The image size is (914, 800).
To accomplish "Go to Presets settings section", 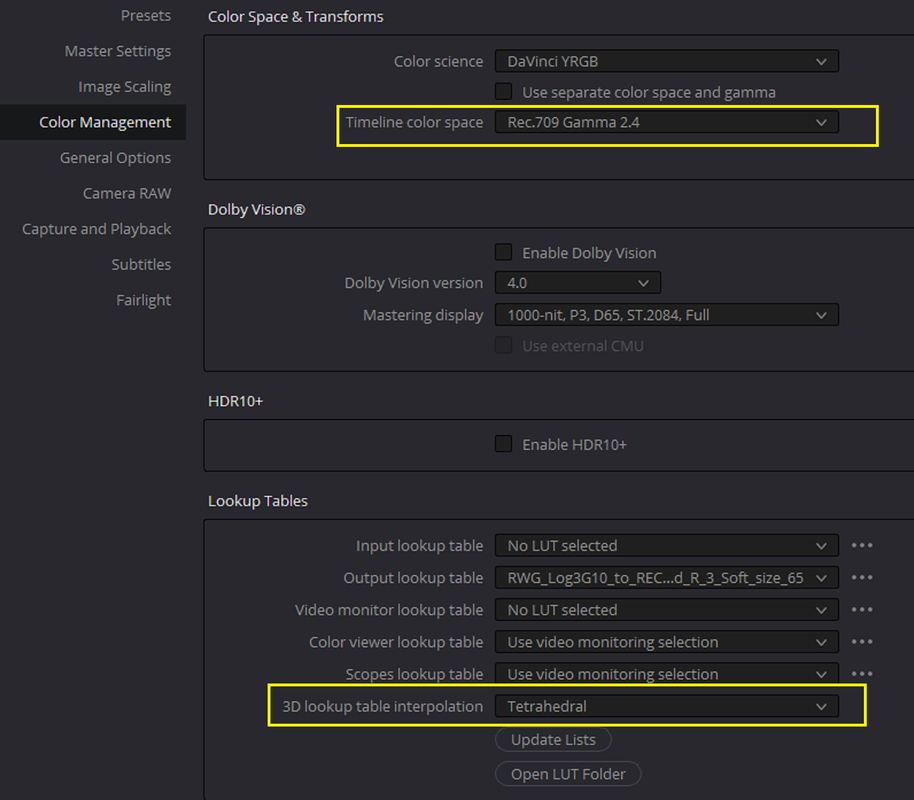I will point(146,16).
